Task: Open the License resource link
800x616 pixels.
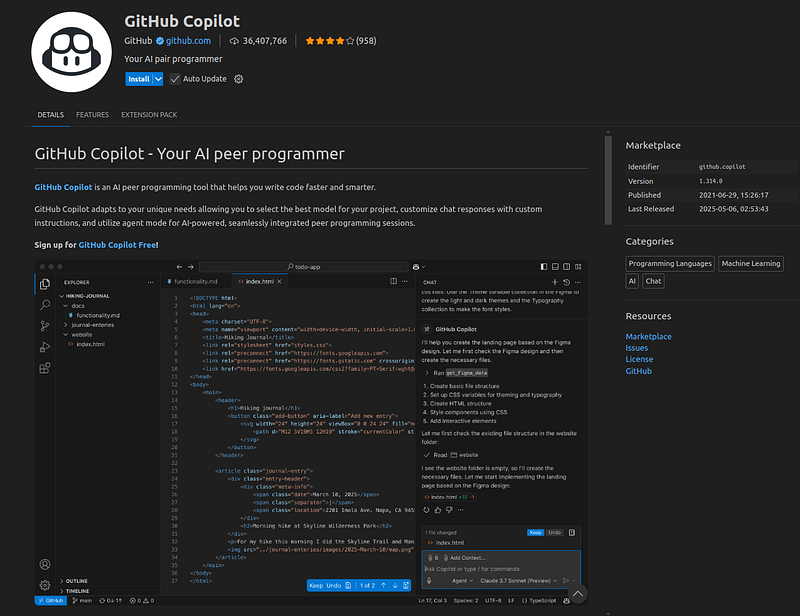Action: tap(639, 359)
